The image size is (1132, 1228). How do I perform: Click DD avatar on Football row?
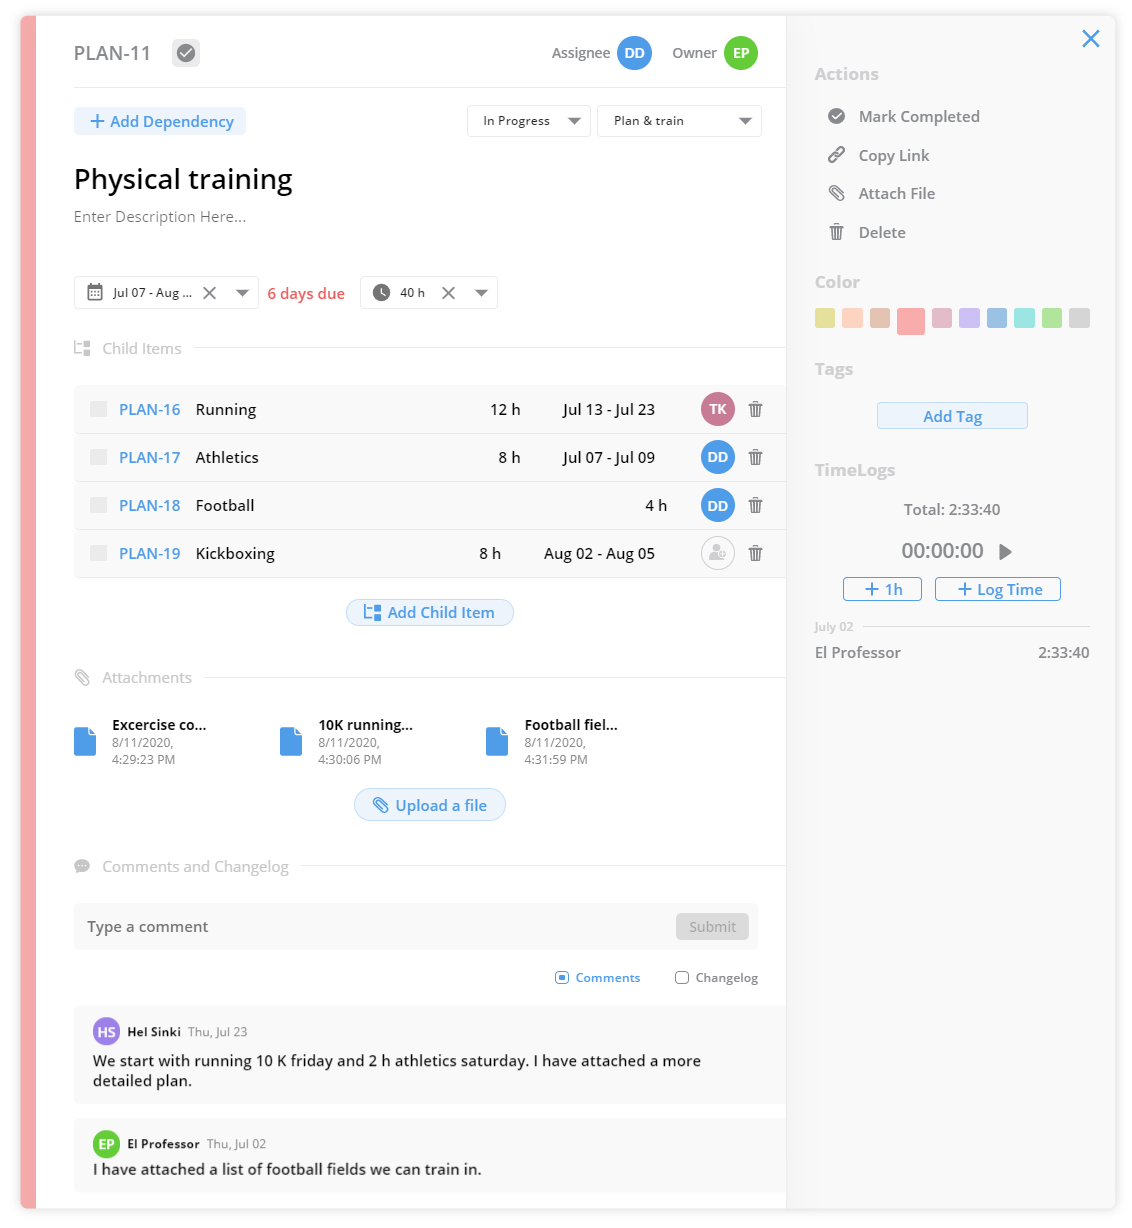718,505
